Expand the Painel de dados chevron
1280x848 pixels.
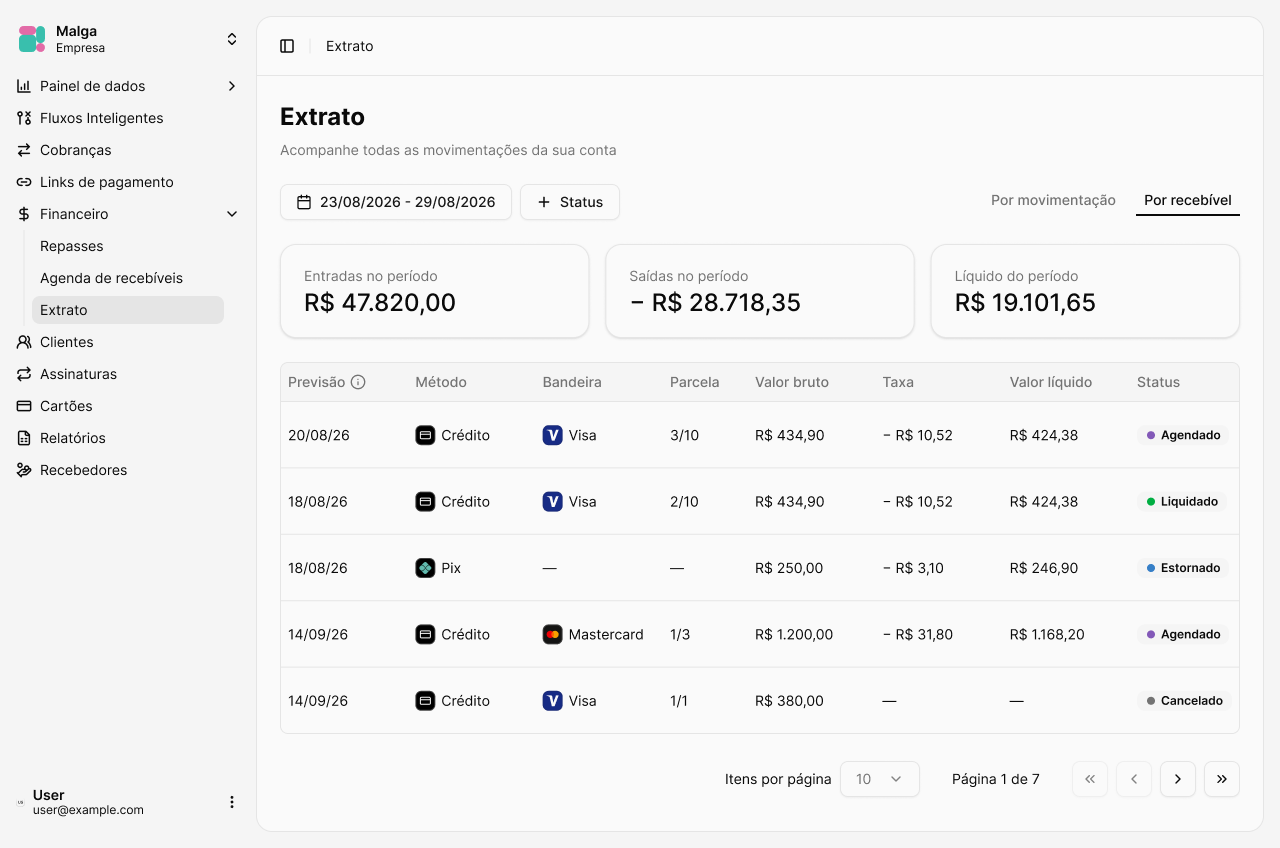coord(232,86)
